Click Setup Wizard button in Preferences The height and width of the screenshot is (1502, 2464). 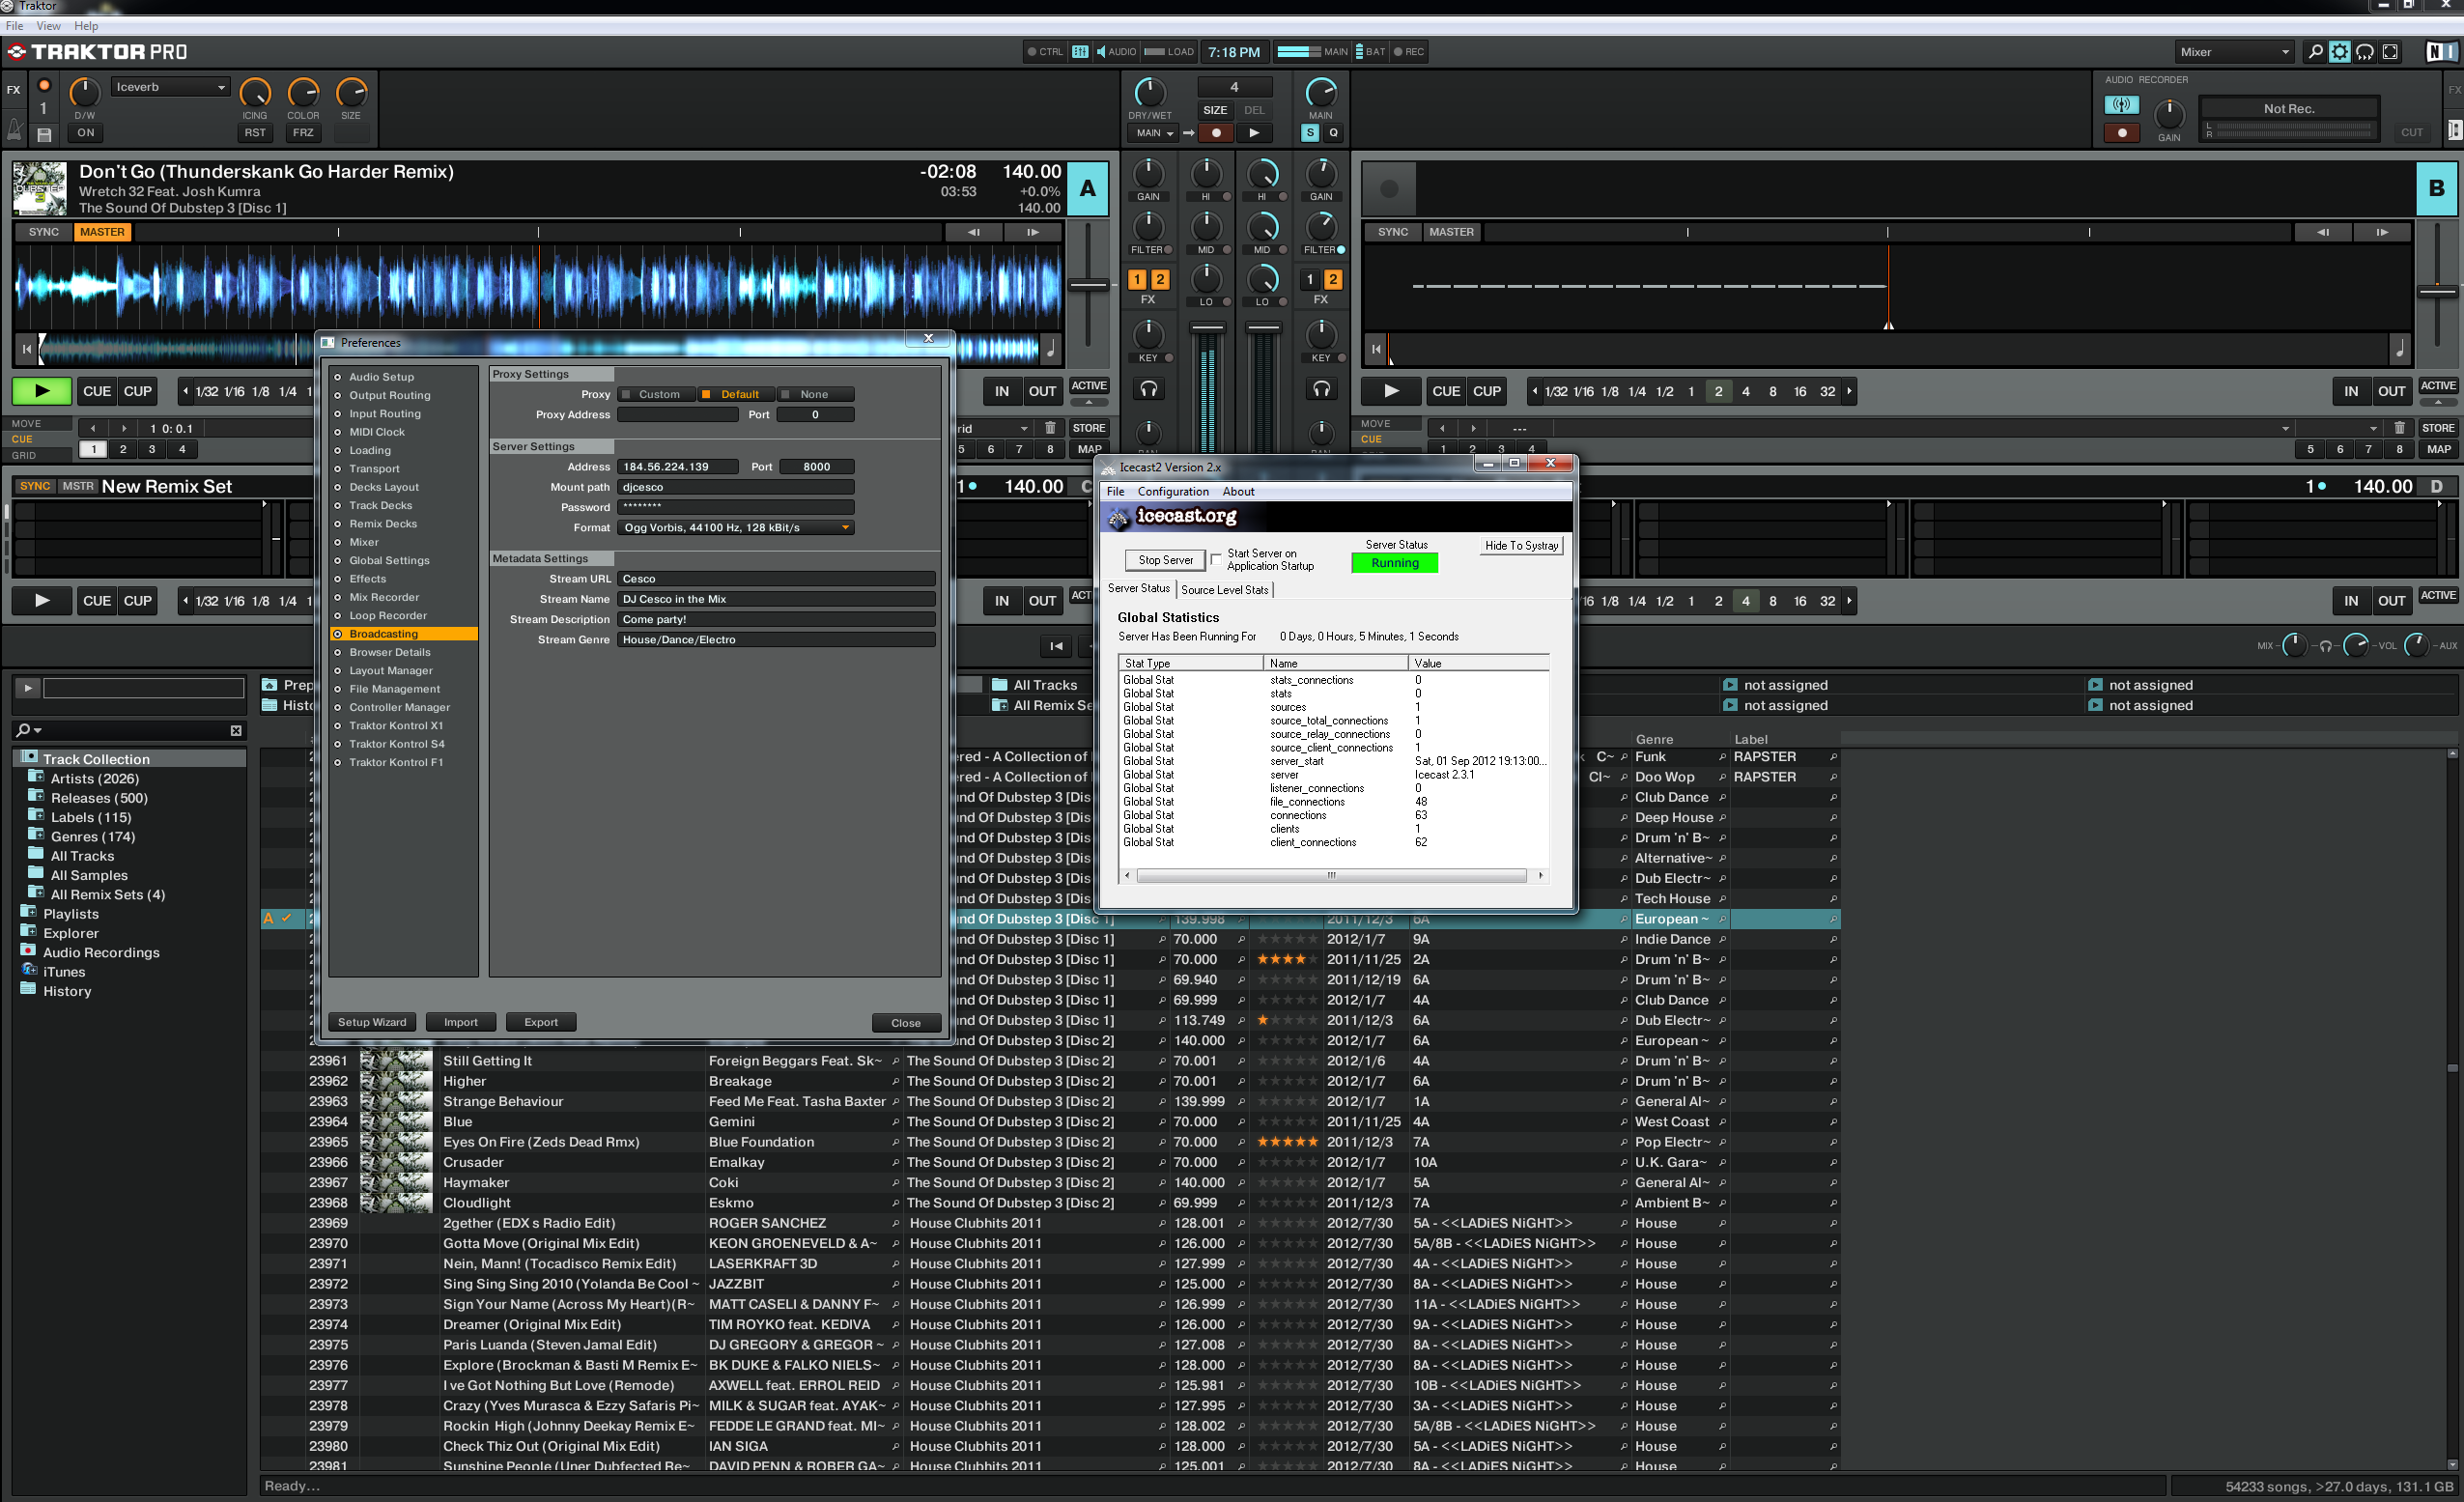[372, 1022]
